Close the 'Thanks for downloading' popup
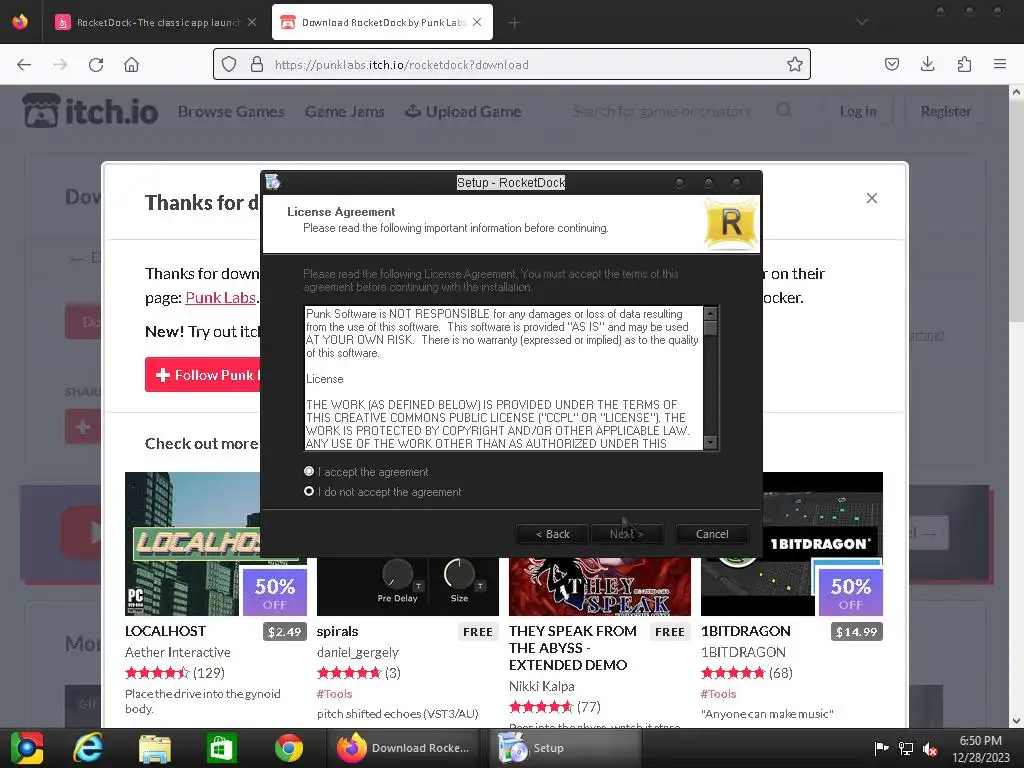This screenshot has height=768, width=1024. point(872,198)
